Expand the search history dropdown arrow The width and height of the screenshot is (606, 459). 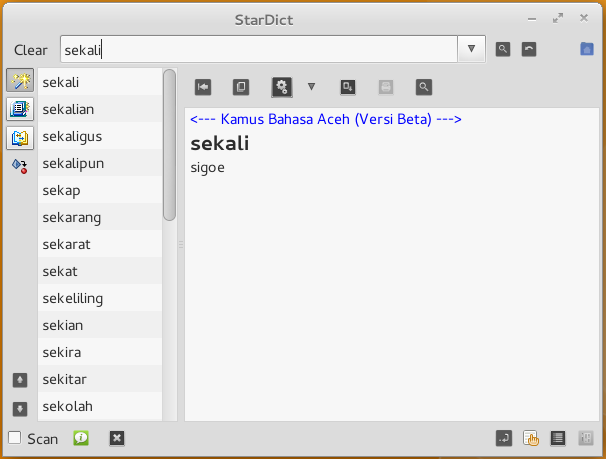[x=471, y=49]
